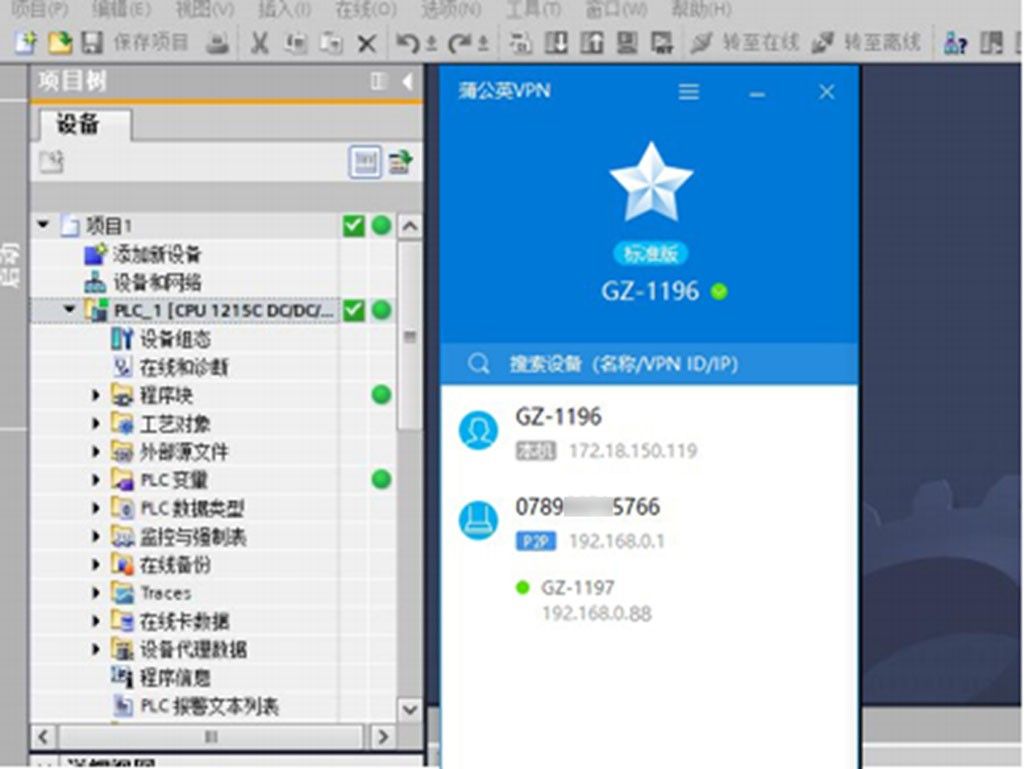This screenshot has height=769, width=1024.
Task: Open the 视图(V) menu
Action: click(x=205, y=9)
